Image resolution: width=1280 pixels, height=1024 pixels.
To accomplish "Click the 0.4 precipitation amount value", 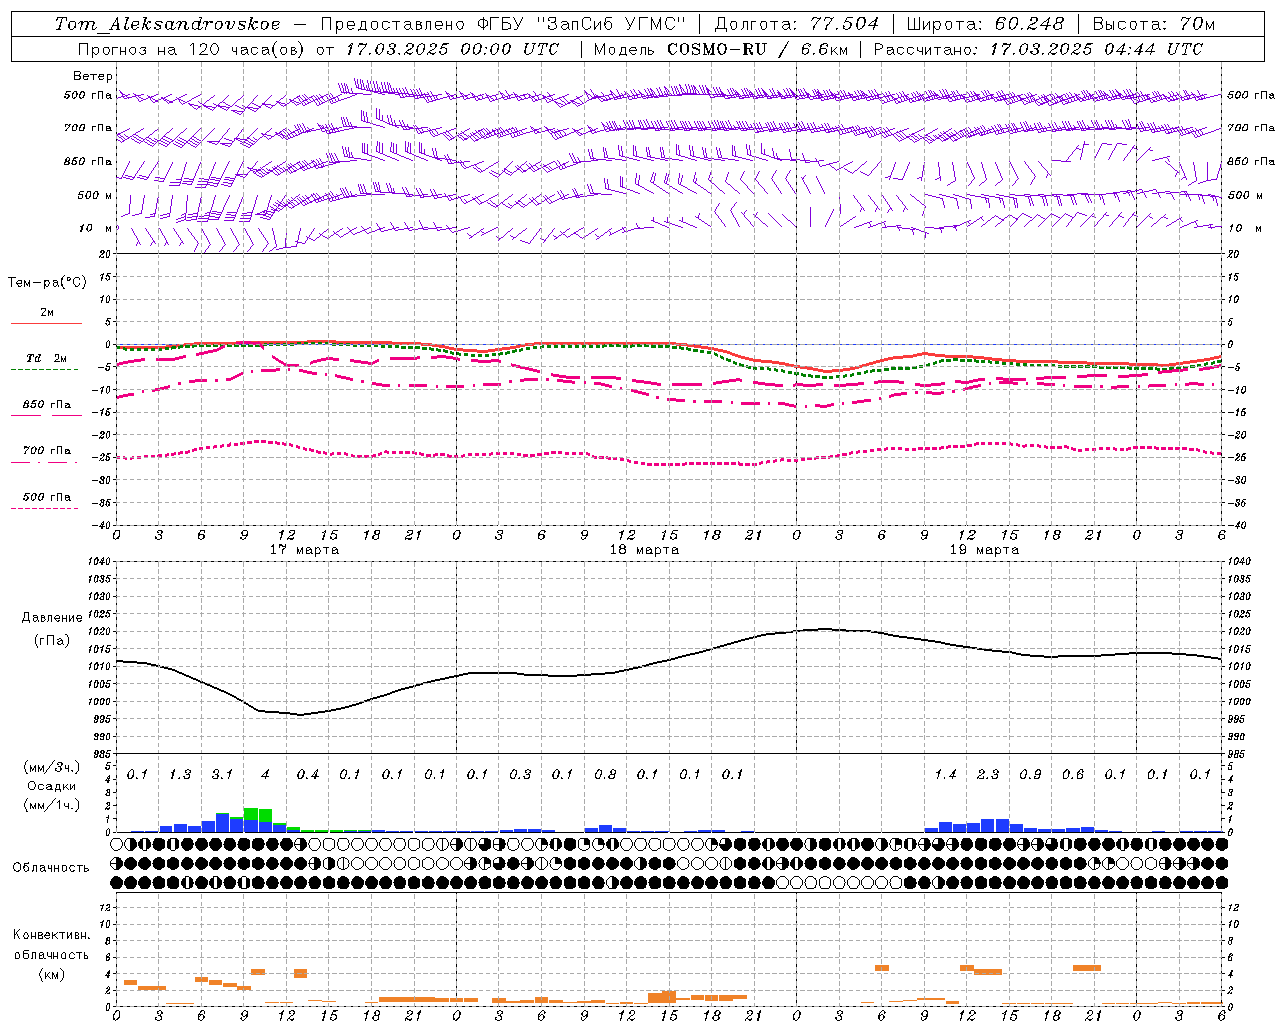I will tap(307, 775).
